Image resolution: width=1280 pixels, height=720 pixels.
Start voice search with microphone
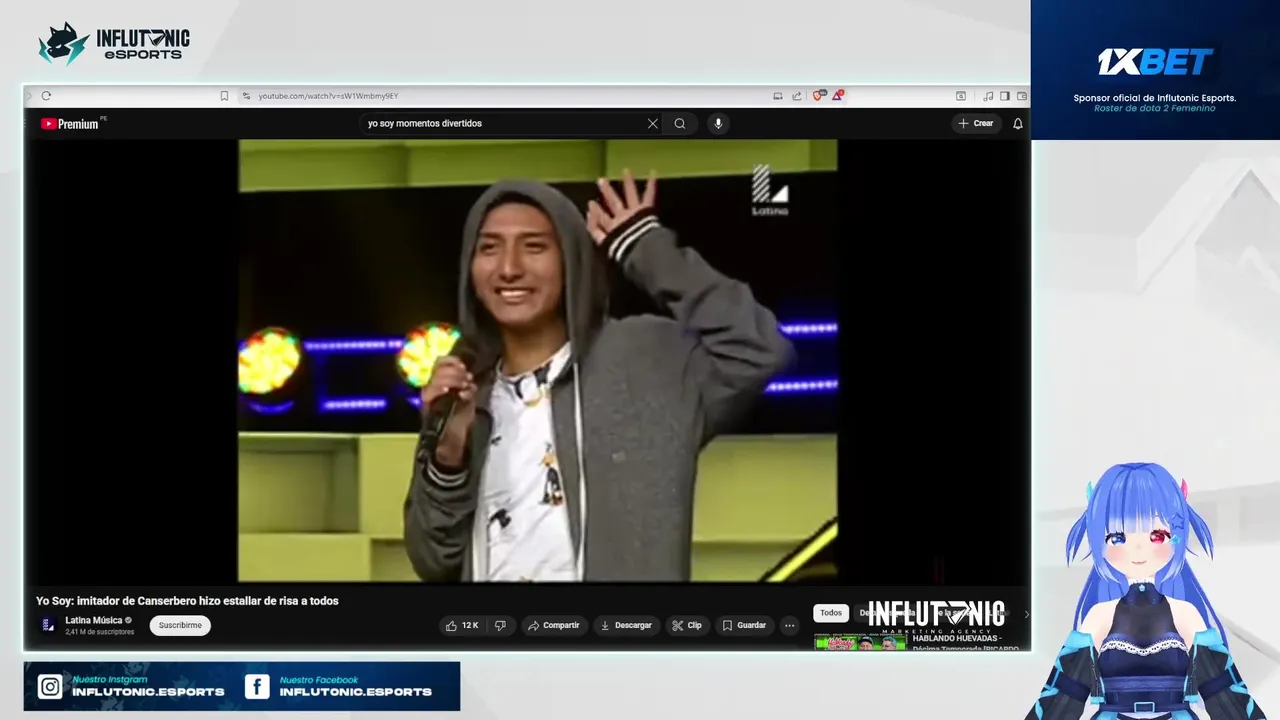pyautogui.click(x=717, y=124)
